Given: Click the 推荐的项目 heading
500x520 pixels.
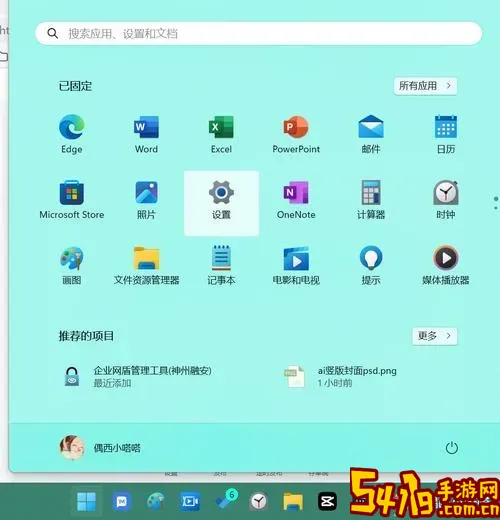Looking at the screenshot, I should coord(86,336).
